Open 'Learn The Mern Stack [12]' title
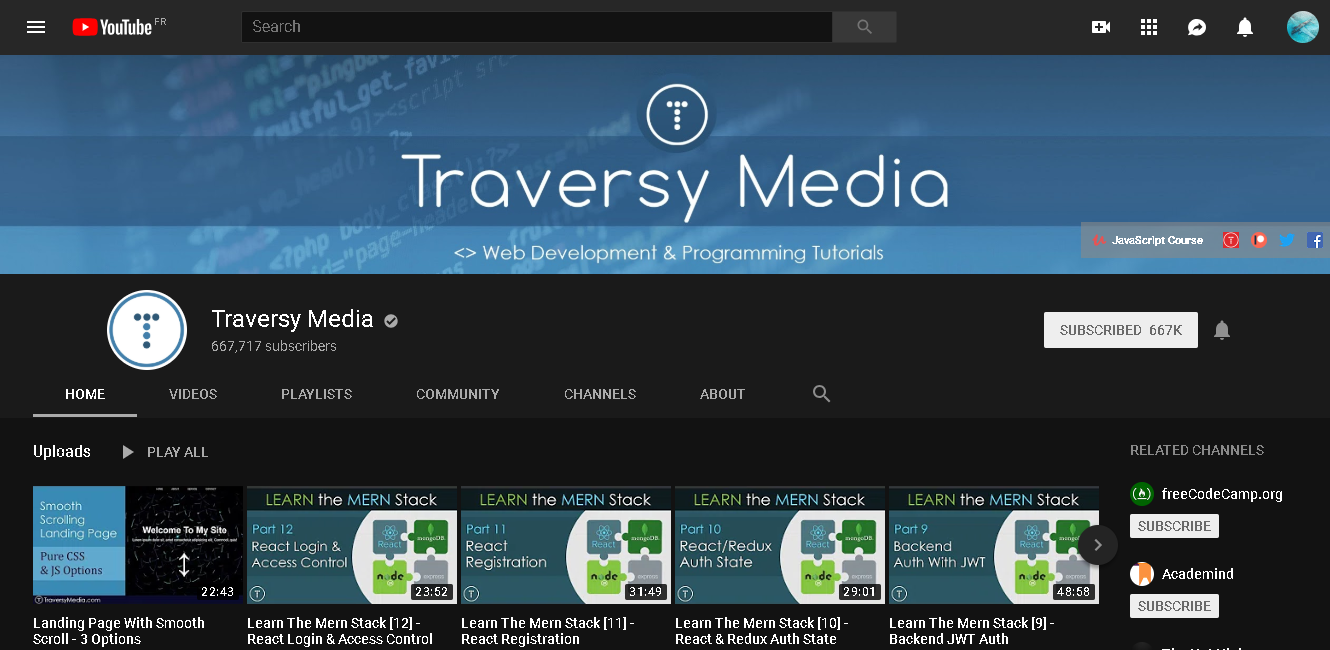Viewport: 1330px width, 650px height. point(340,631)
